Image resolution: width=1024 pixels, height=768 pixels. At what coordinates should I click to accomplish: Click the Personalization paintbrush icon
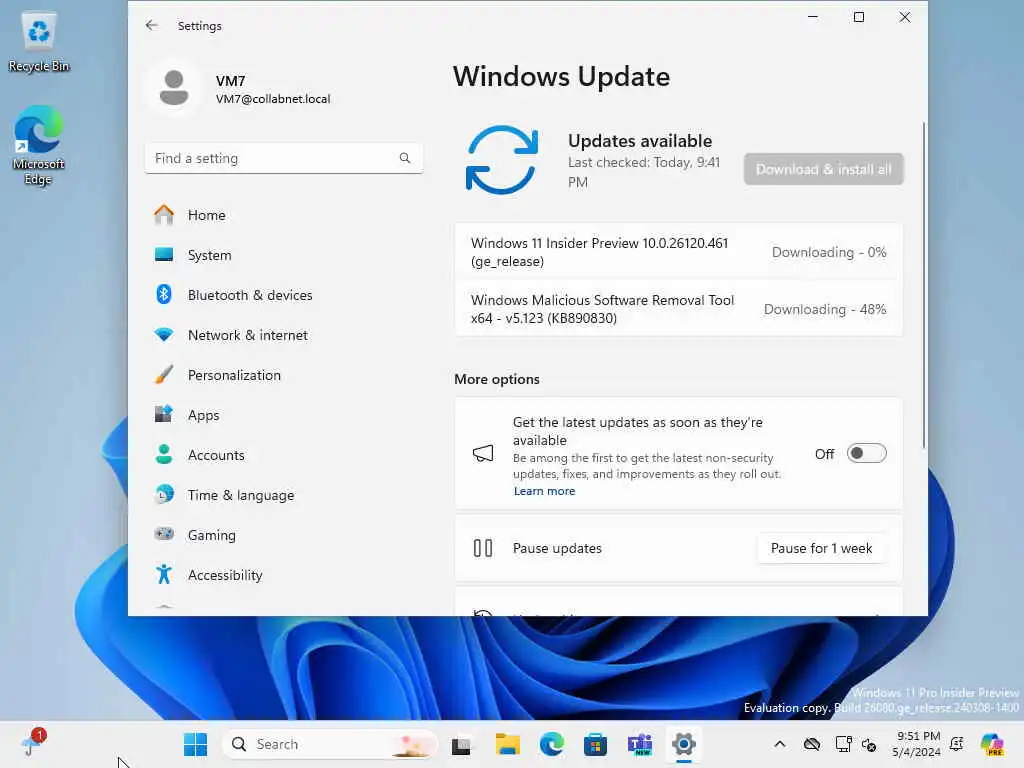[164, 375]
